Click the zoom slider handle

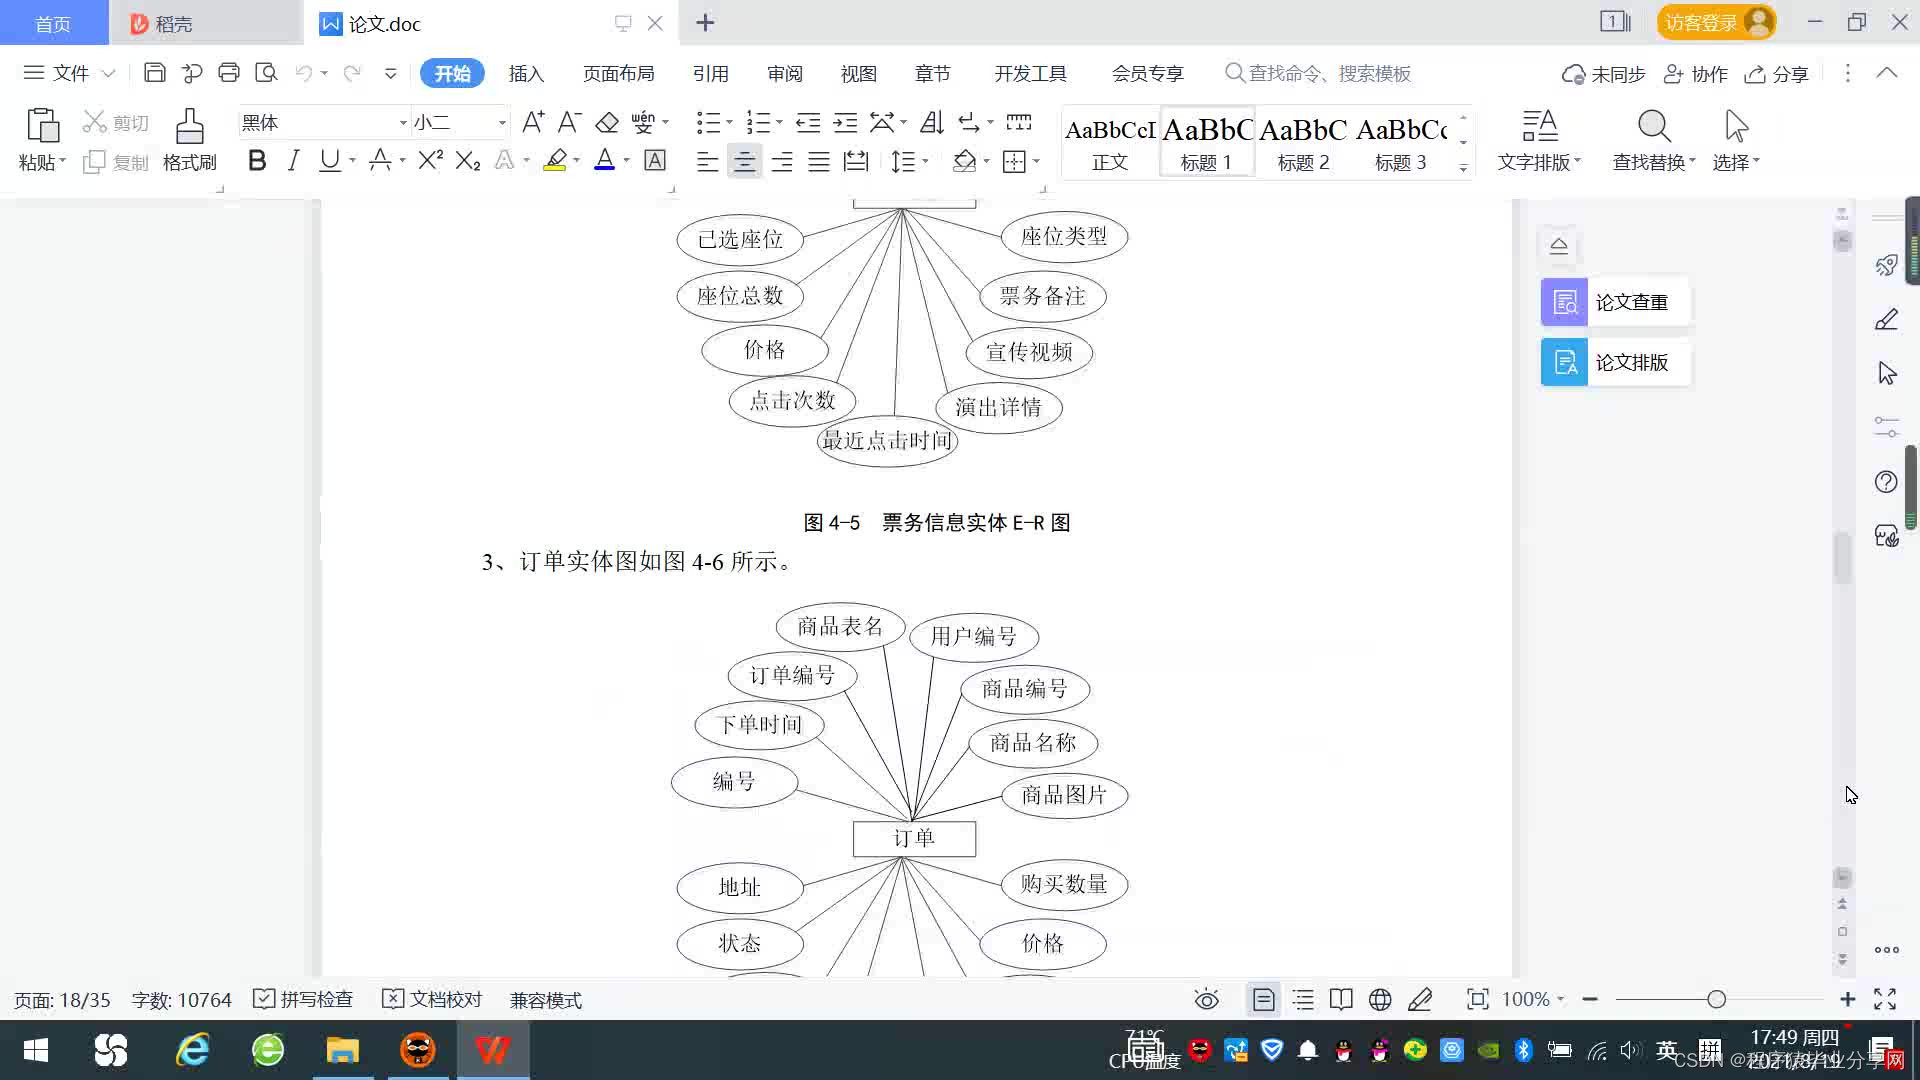[x=1717, y=1000]
